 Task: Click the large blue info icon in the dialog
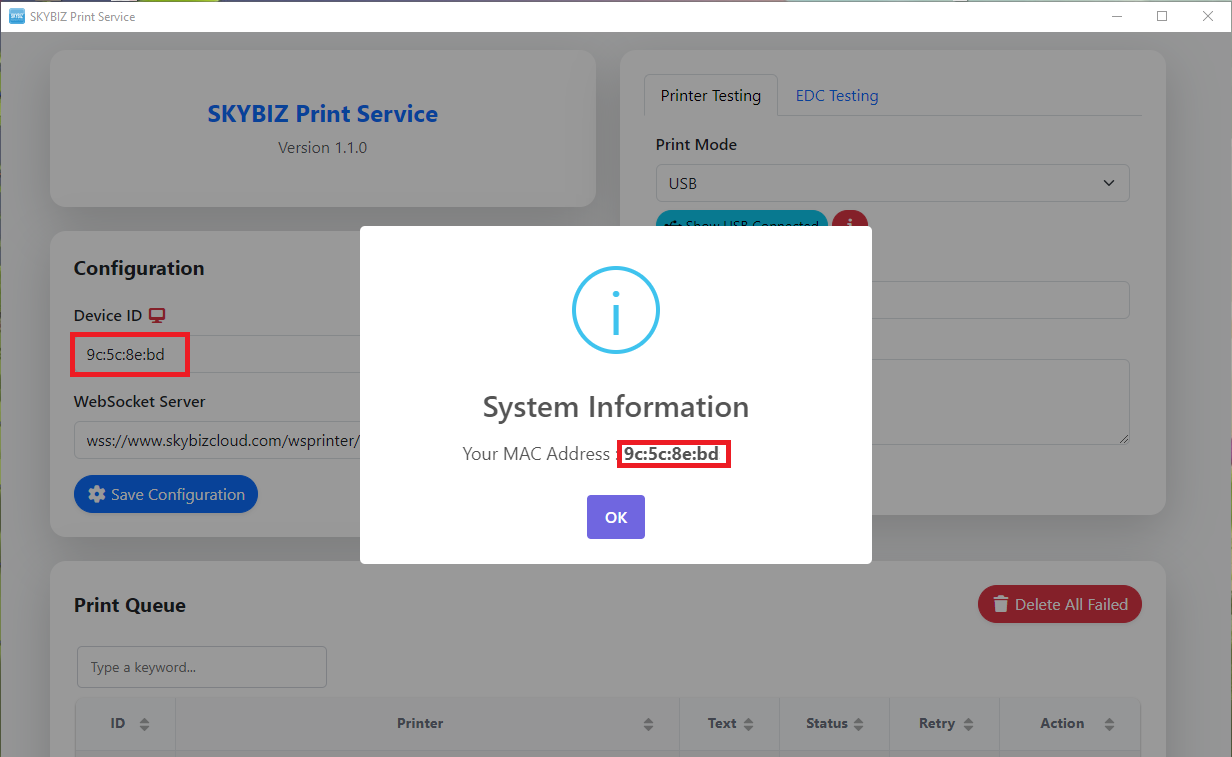coord(615,310)
